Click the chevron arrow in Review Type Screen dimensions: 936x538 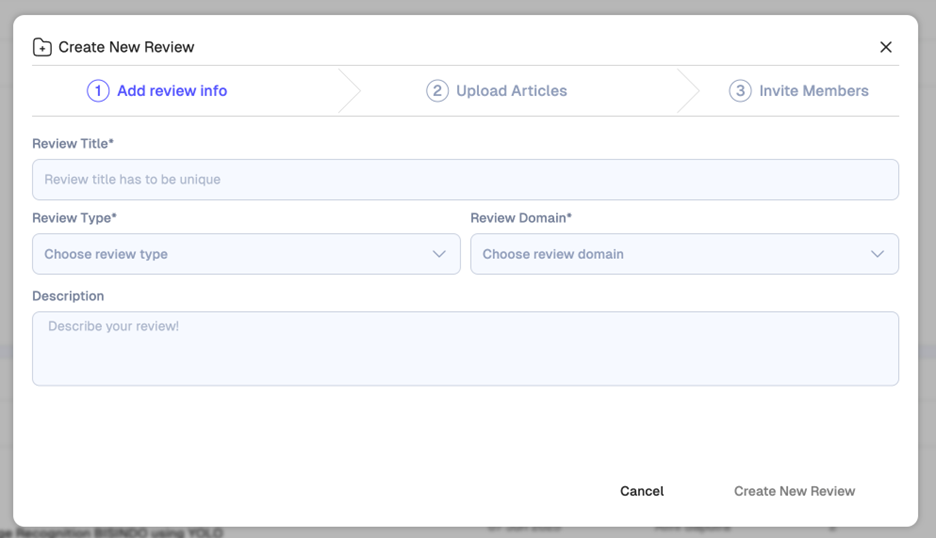439,254
